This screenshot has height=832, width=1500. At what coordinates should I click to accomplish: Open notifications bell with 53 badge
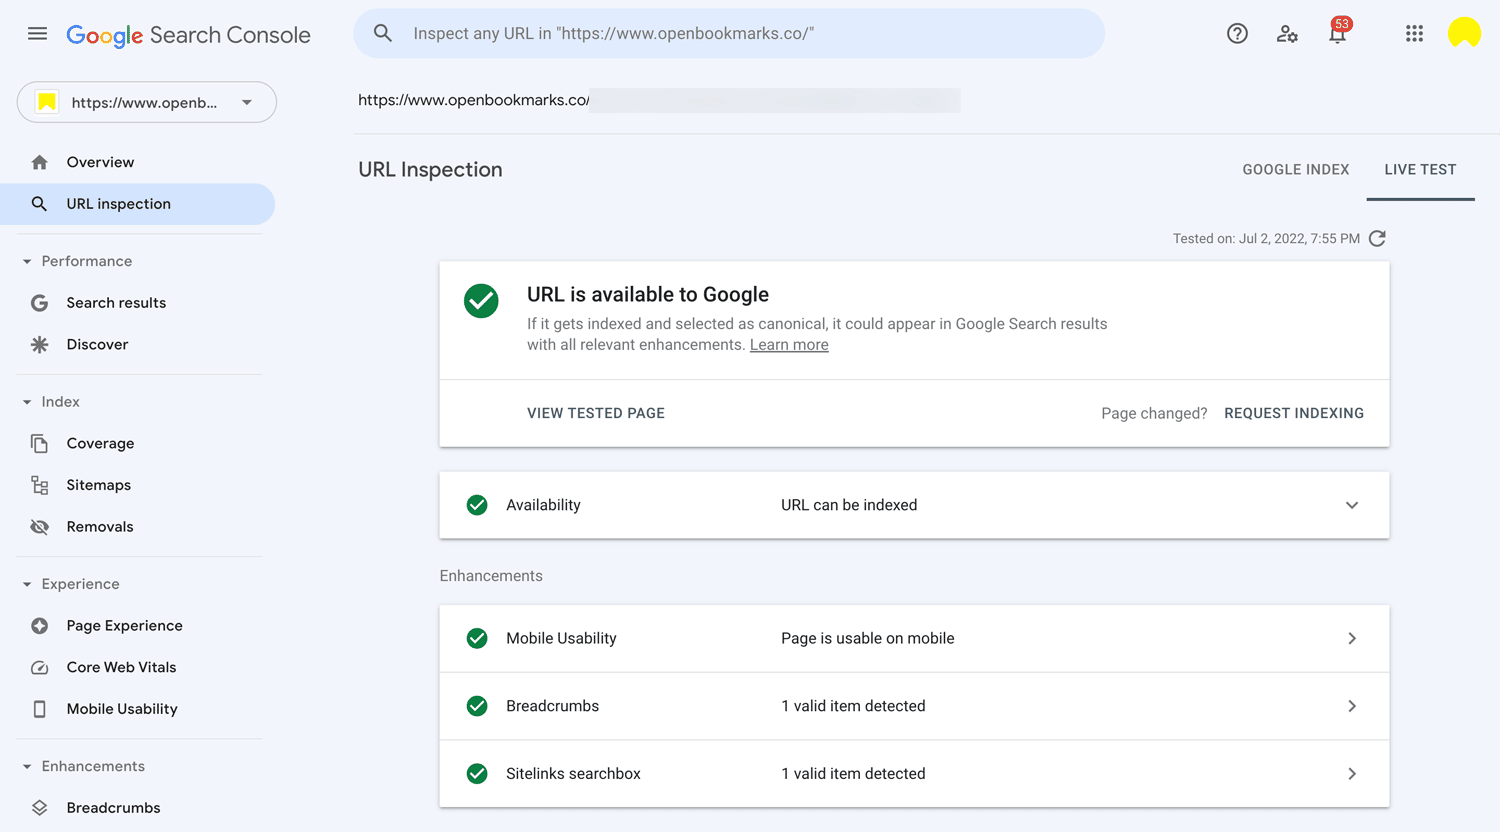pyautogui.click(x=1338, y=31)
